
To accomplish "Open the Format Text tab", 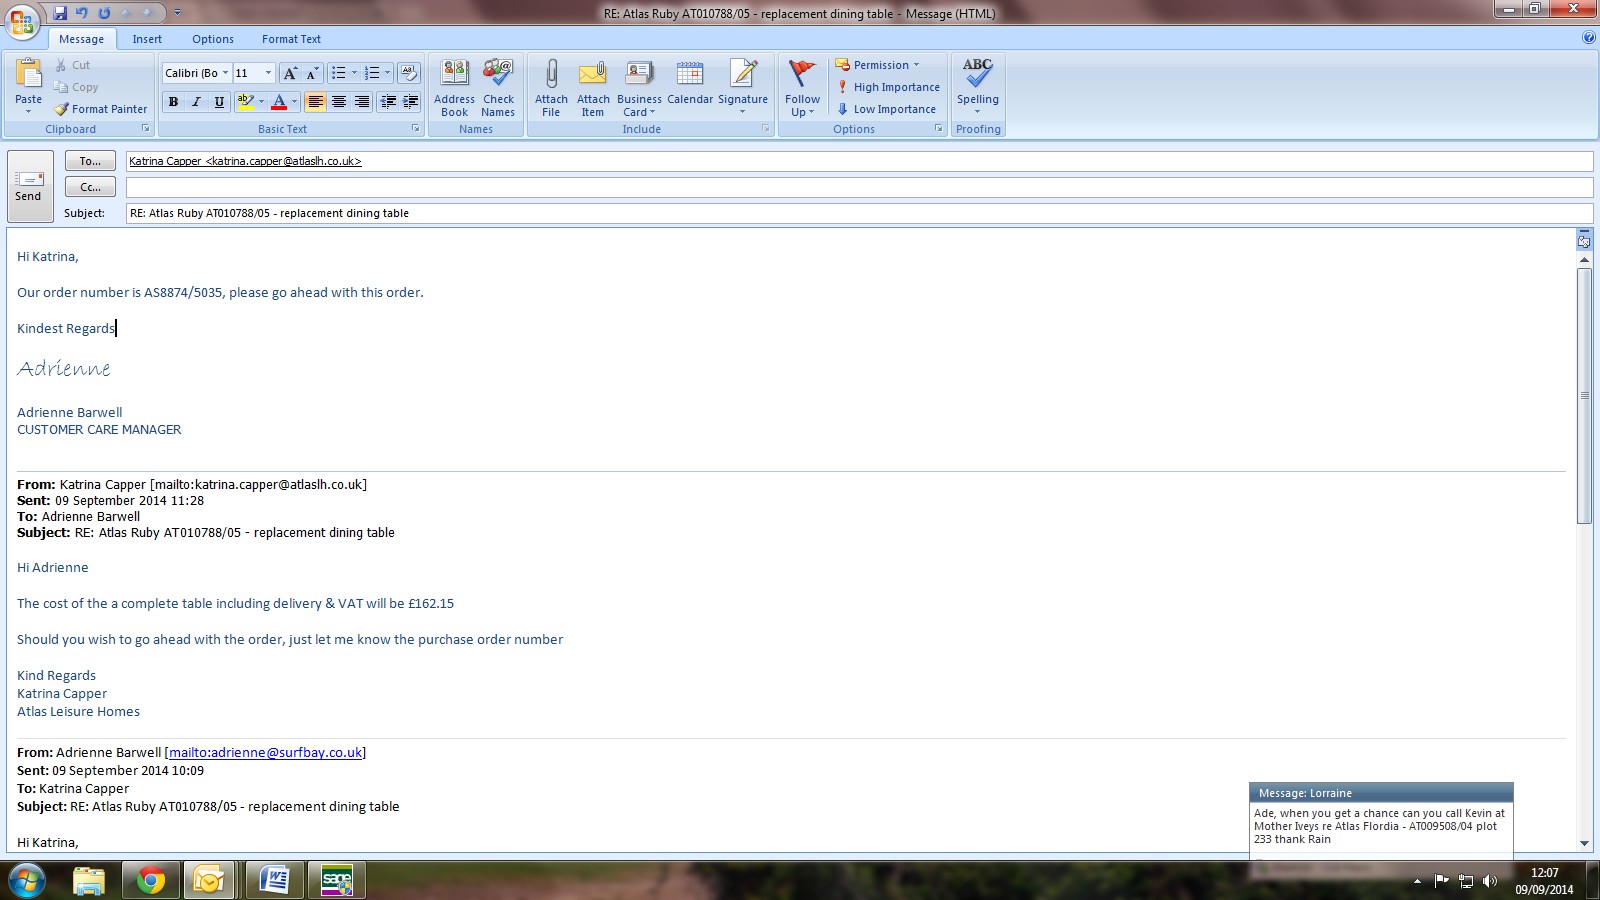I will coord(291,39).
